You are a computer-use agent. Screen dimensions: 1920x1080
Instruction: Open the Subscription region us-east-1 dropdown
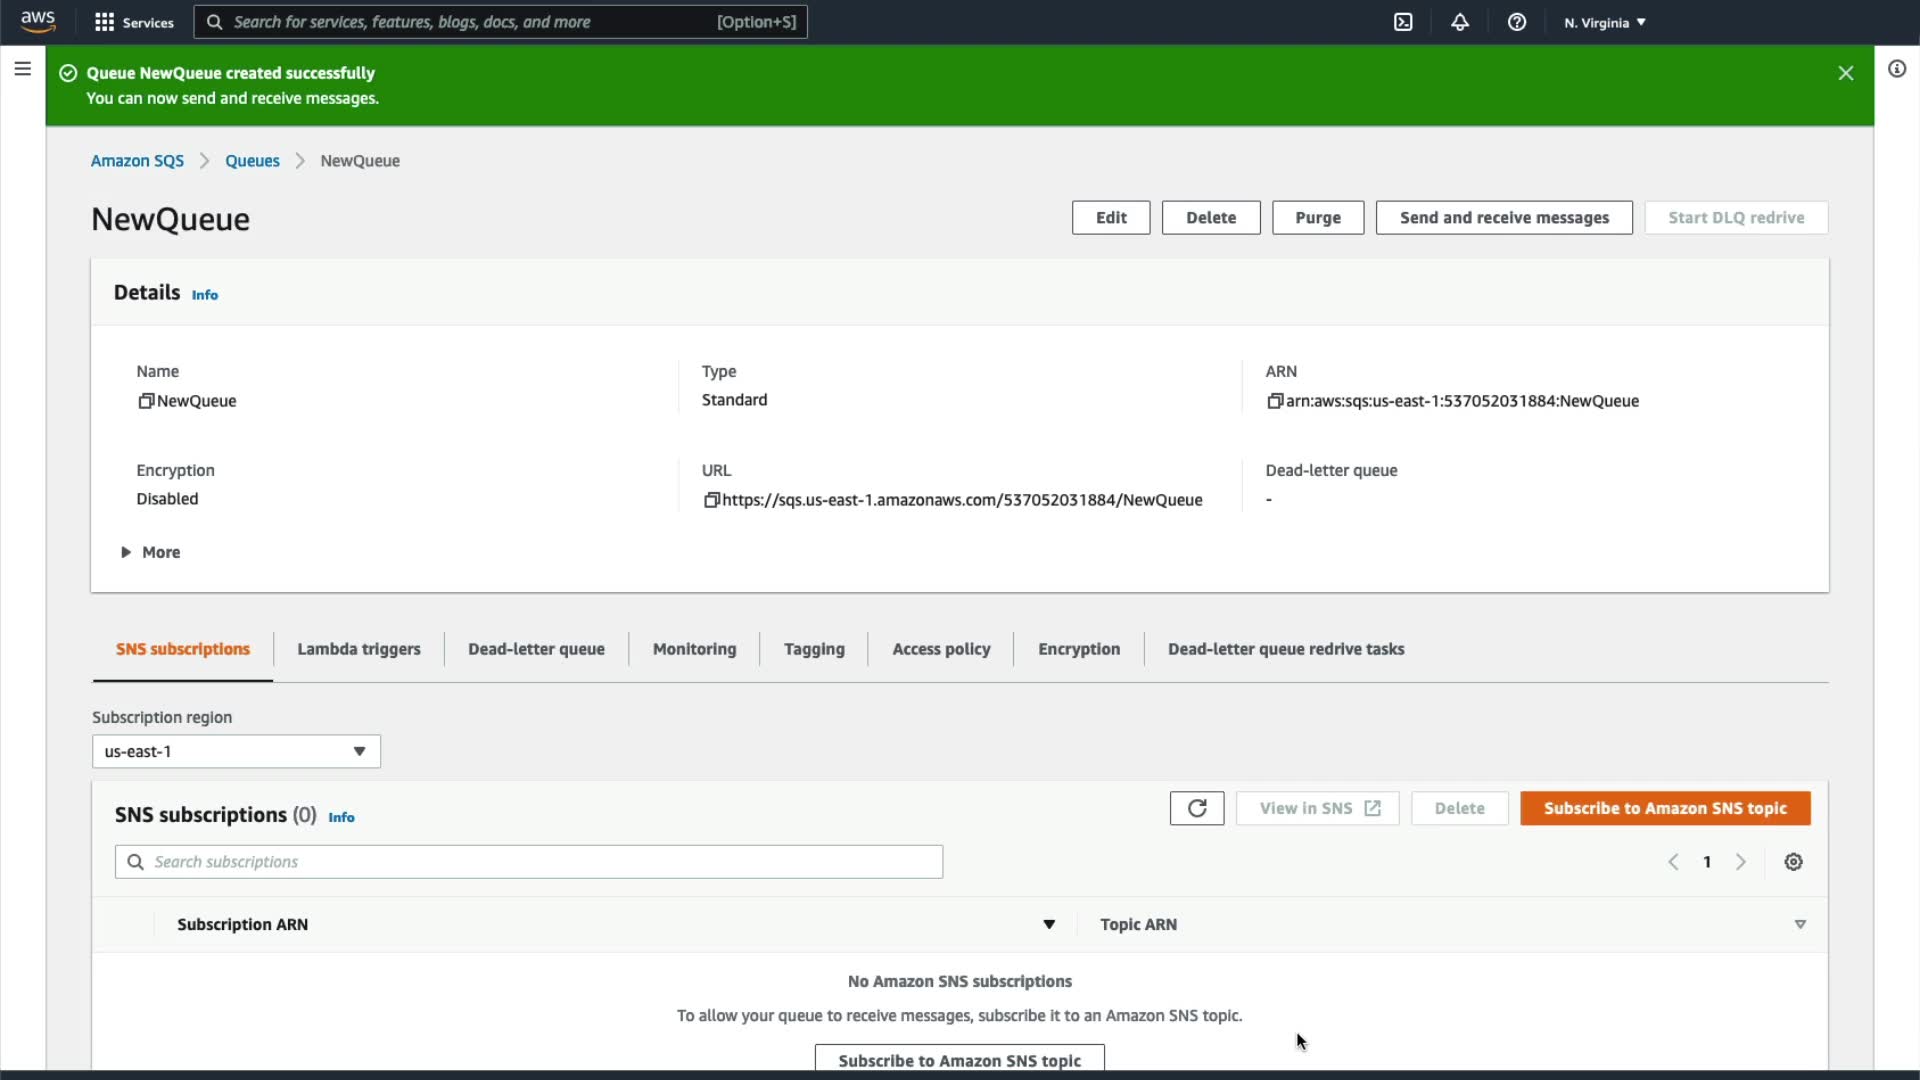pyautogui.click(x=236, y=752)
